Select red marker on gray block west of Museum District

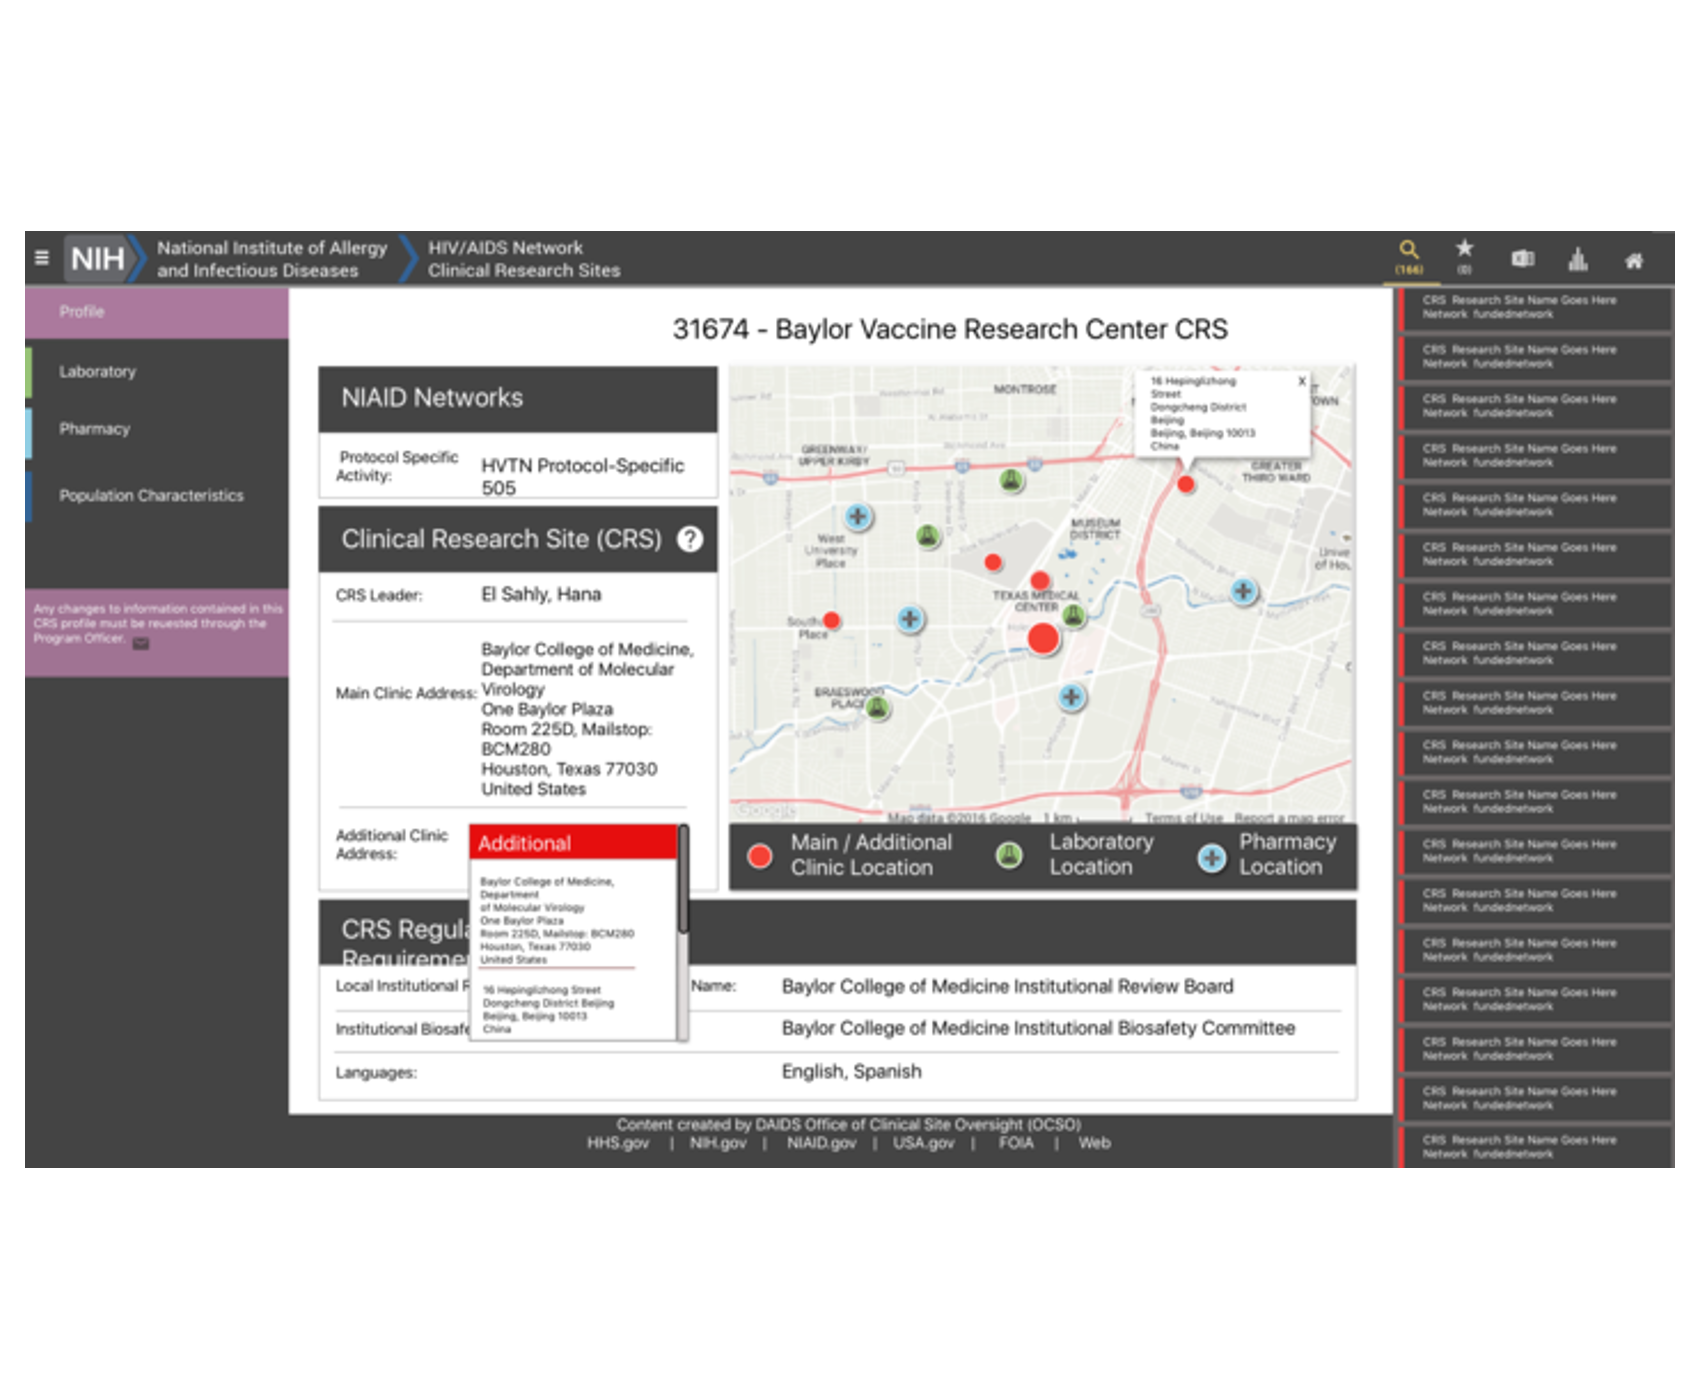pos(993,562)
